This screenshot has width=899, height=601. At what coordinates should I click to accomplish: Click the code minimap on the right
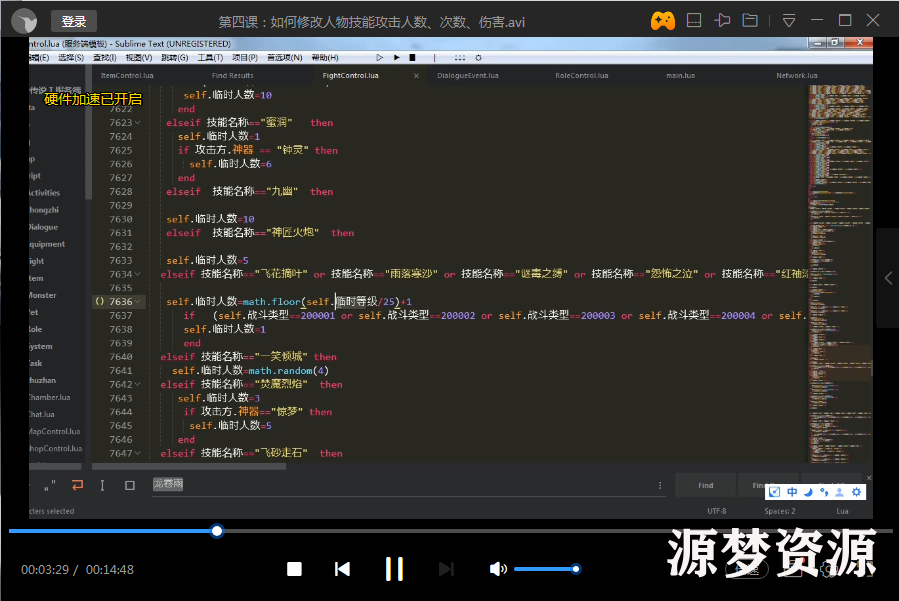pyautogui.click(x=840, y=274)
